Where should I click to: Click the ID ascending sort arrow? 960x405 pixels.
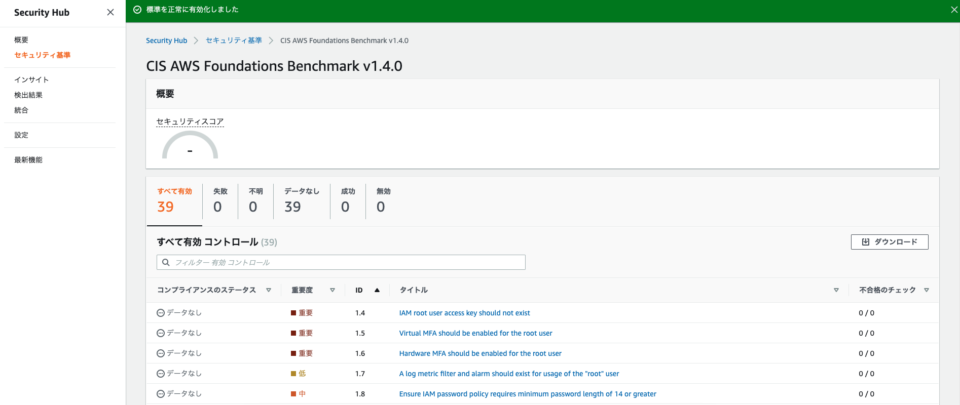(x=377, y=291)
